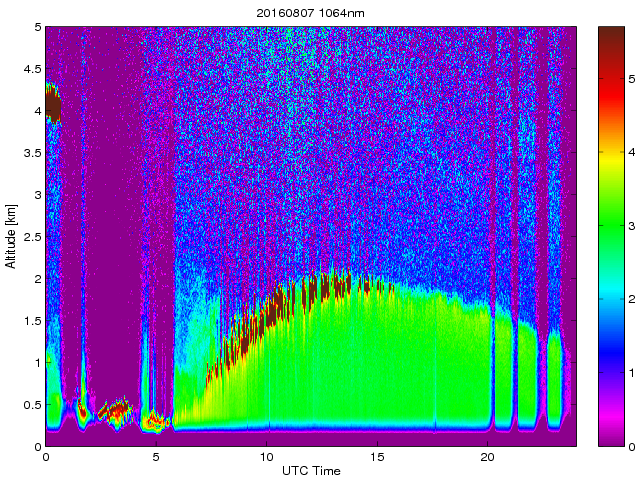Click the dark red region atop the colorbar
Viewport: 640px width, 480px height.
[610, 50]
